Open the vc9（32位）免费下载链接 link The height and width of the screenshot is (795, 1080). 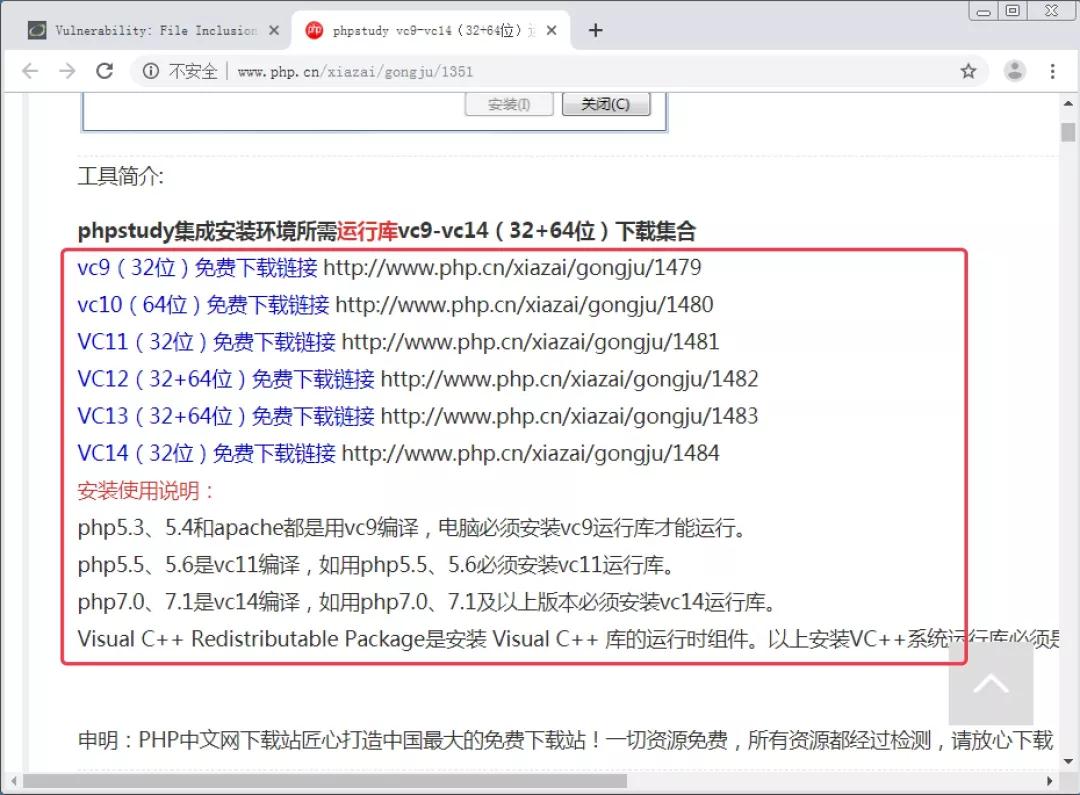point(198,267)
